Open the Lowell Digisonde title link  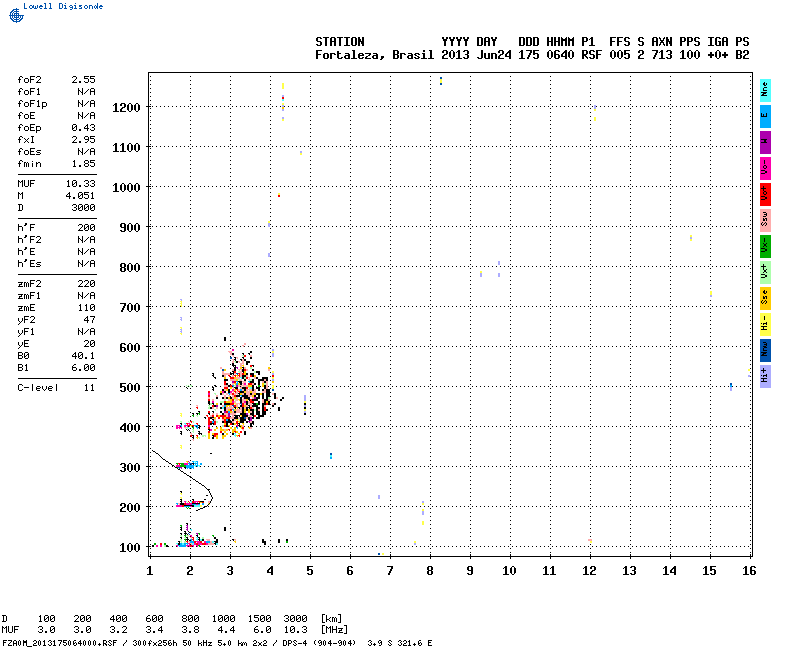click(63, 6)
